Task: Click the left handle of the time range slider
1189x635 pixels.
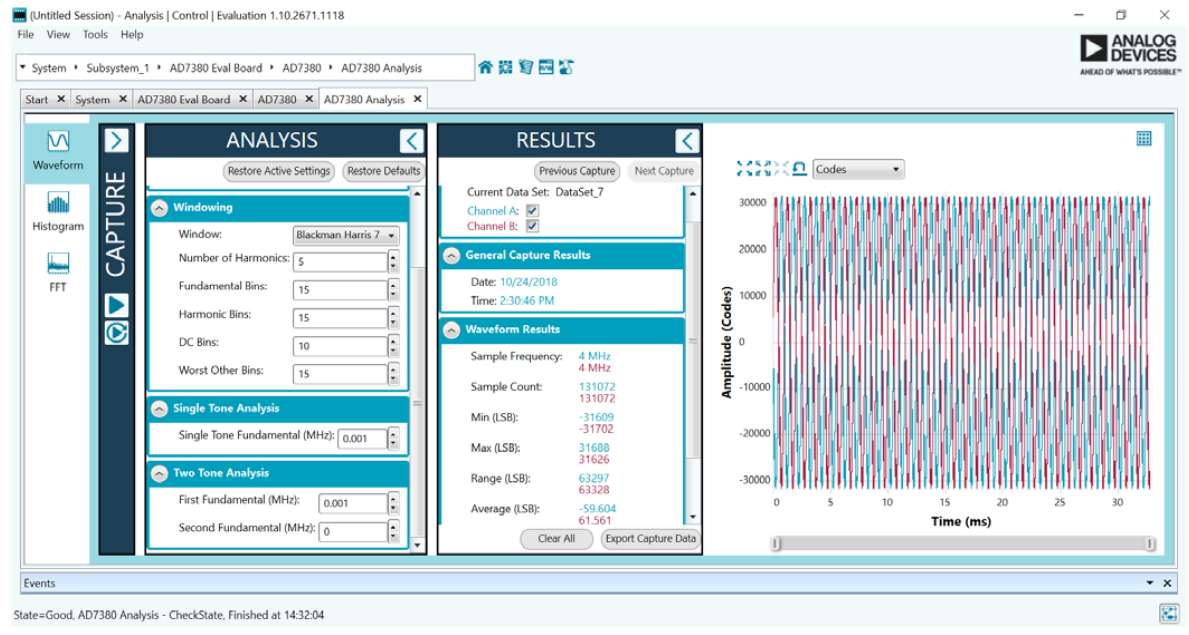Action: click(x=777, y=544)
